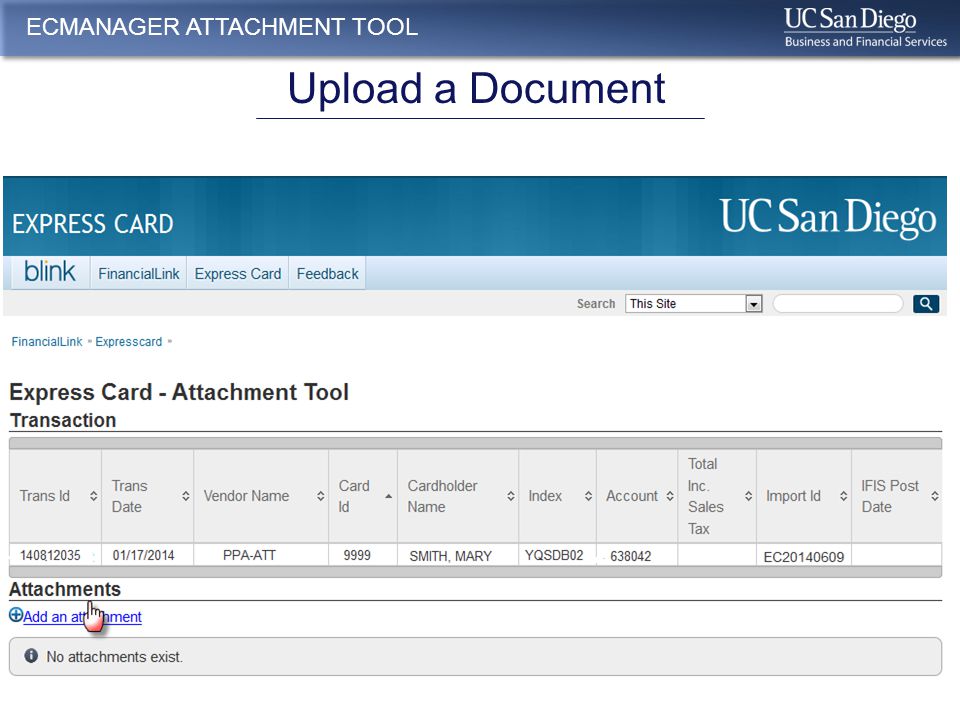The width and height of the screenshot is (960, 720).
Task: Go to Expresscard breadcrumb link
Action: click(129, 342)
